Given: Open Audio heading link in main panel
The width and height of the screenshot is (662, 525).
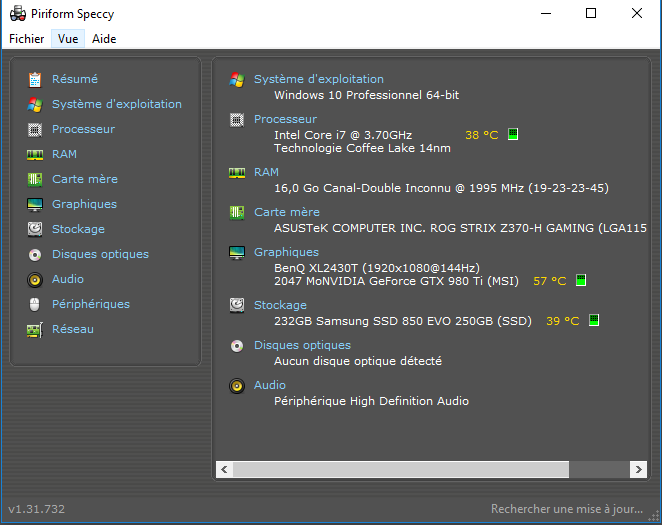Looking at the screenshot, I should point(270,385).
